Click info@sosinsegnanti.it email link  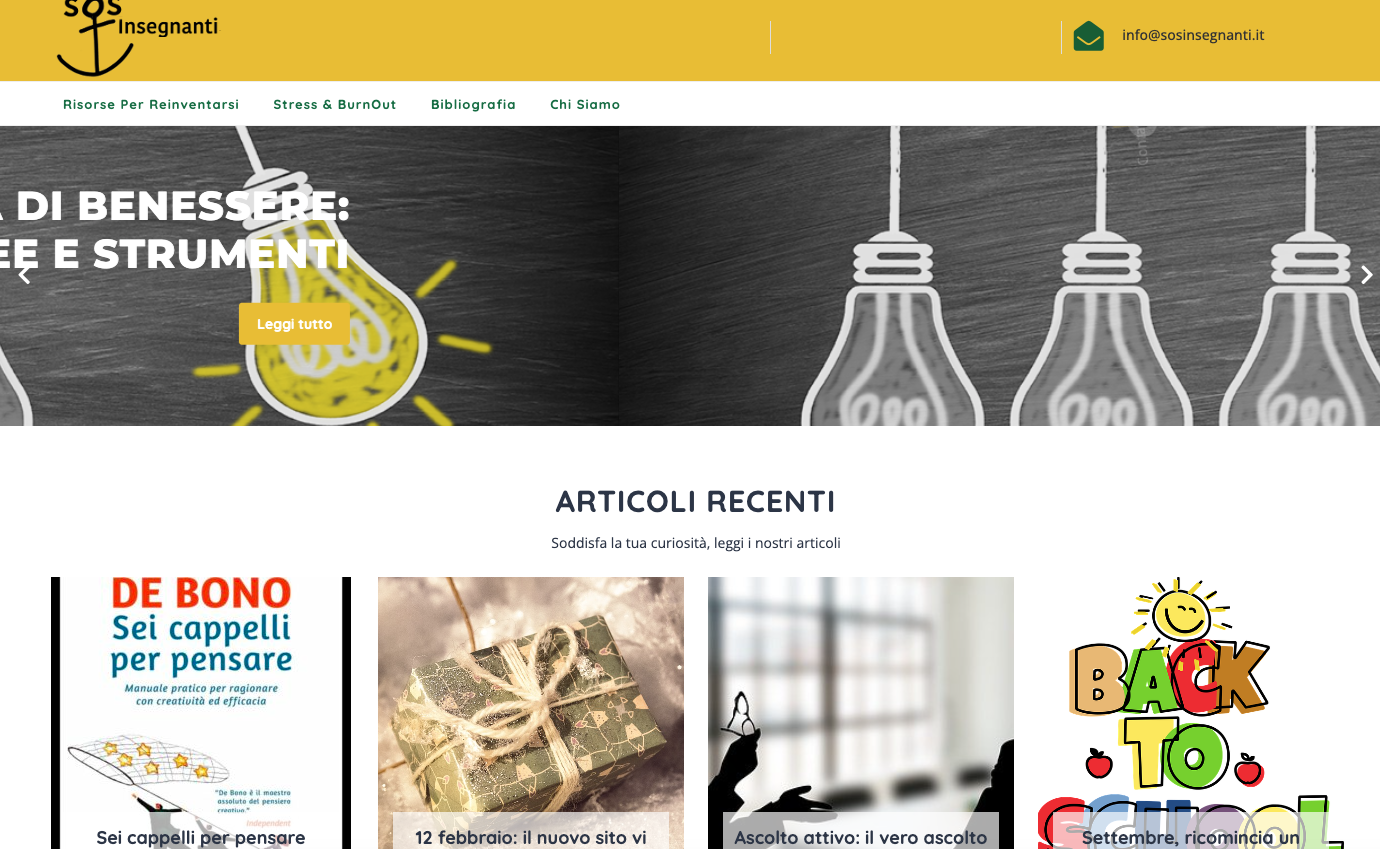pyautogui.click(x=1193, y=35)
